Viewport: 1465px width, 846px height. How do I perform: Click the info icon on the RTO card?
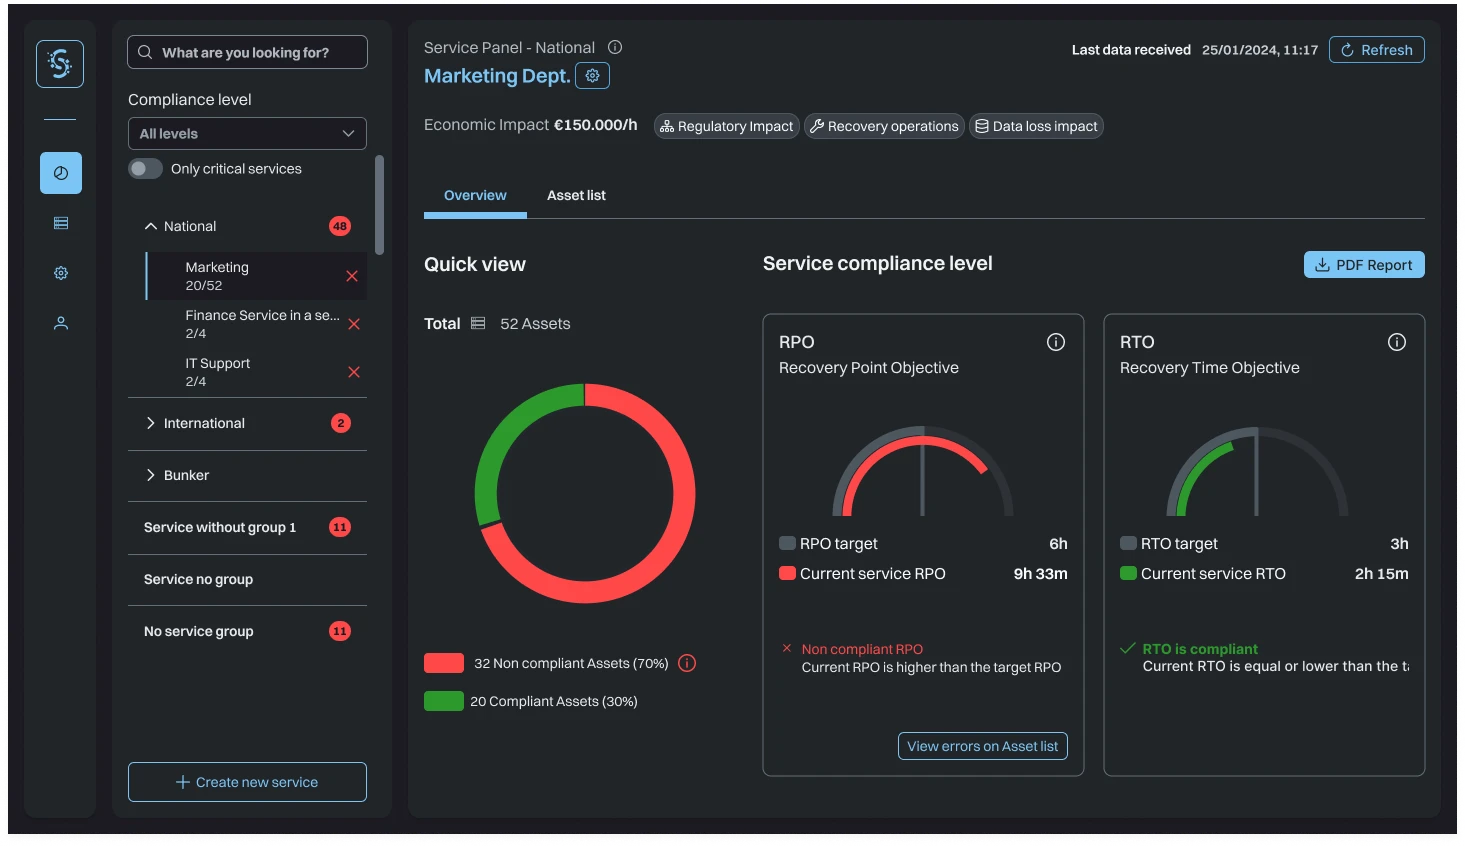1396,342
